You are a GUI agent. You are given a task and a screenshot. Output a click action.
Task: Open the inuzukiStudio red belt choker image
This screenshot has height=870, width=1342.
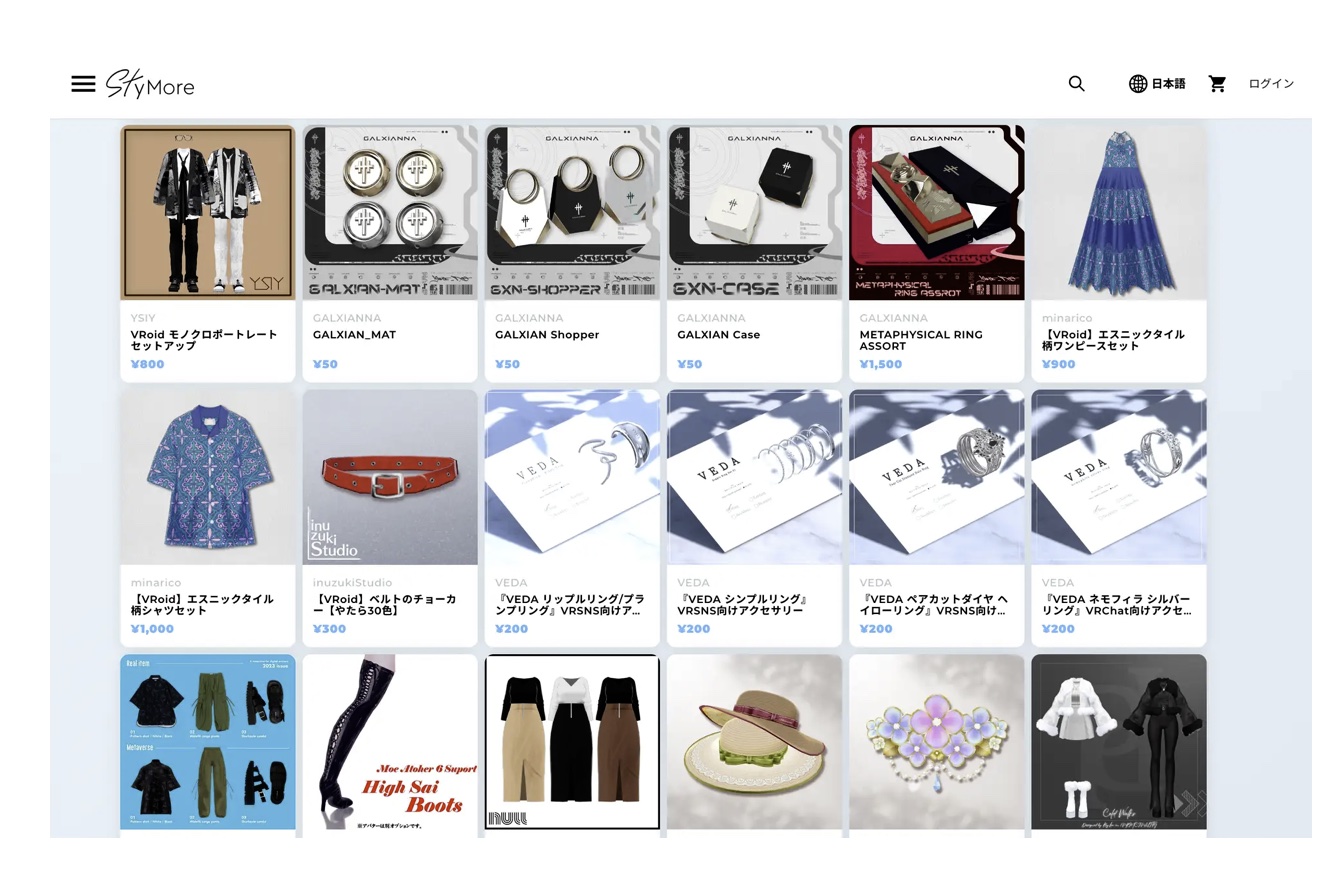(390, 477)
